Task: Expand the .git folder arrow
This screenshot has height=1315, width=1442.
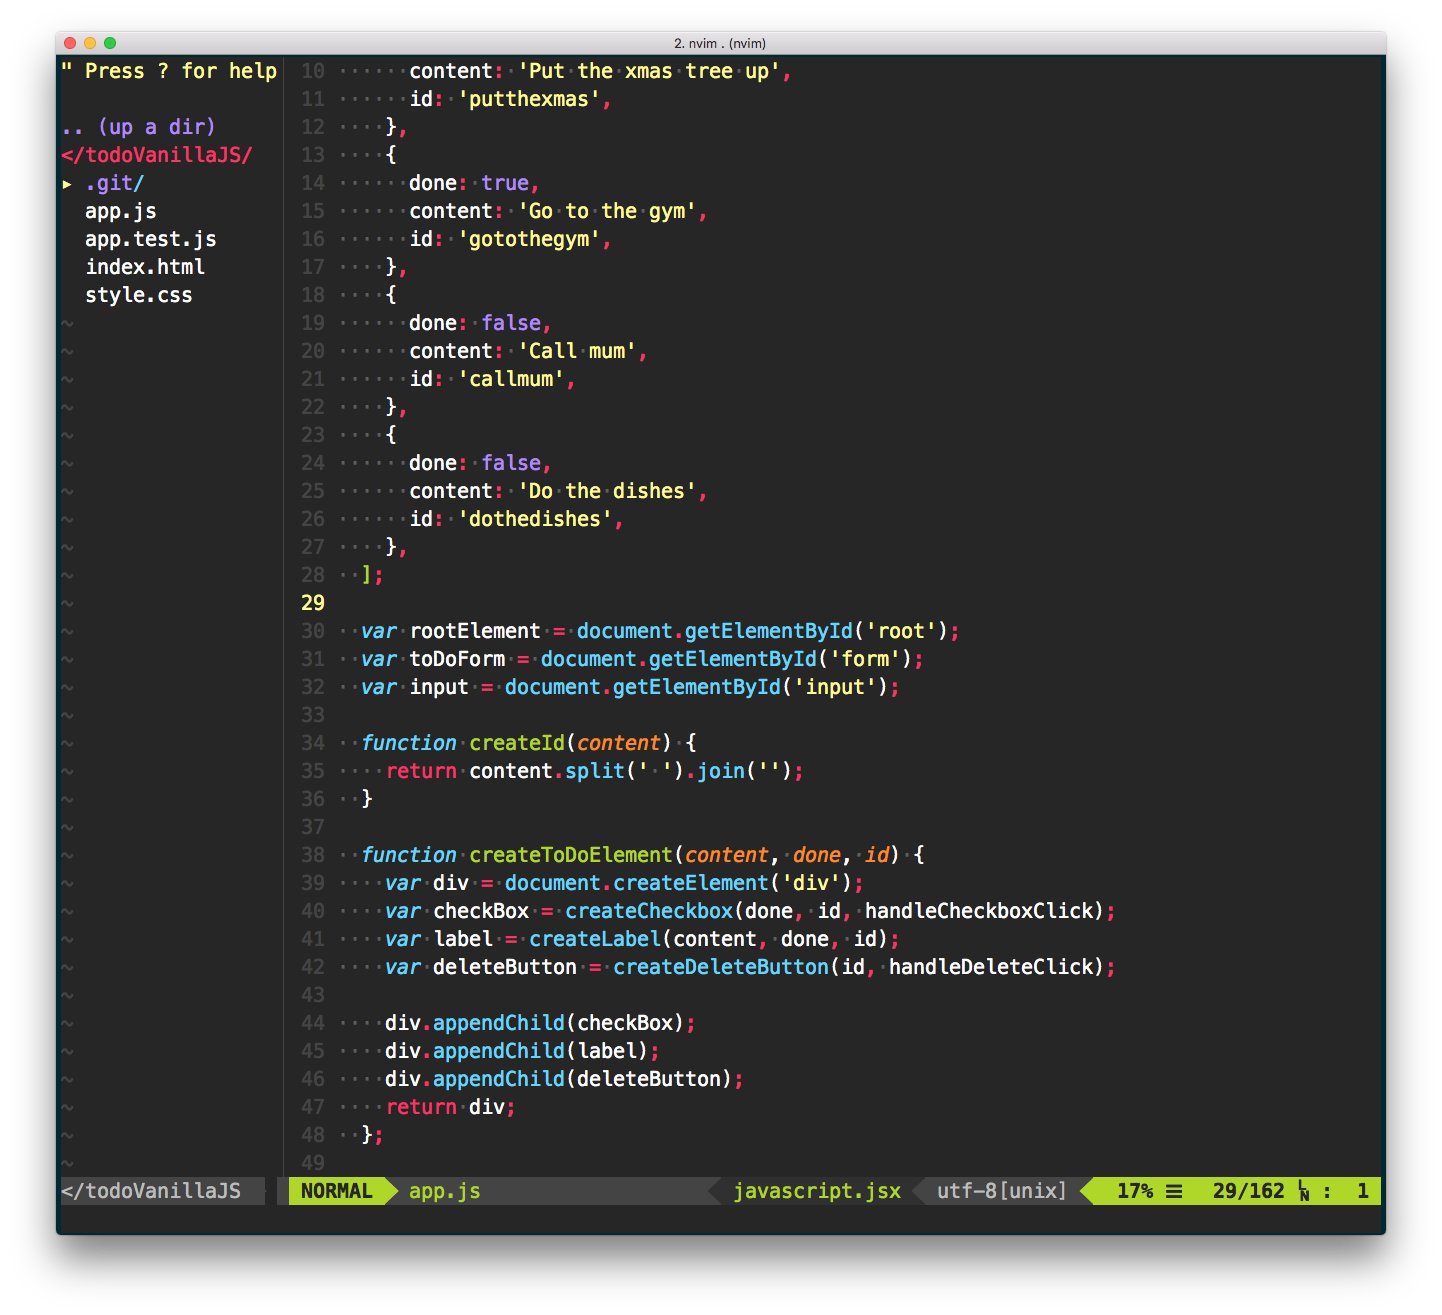Action: pyautogui.click(x=67, y=184)
